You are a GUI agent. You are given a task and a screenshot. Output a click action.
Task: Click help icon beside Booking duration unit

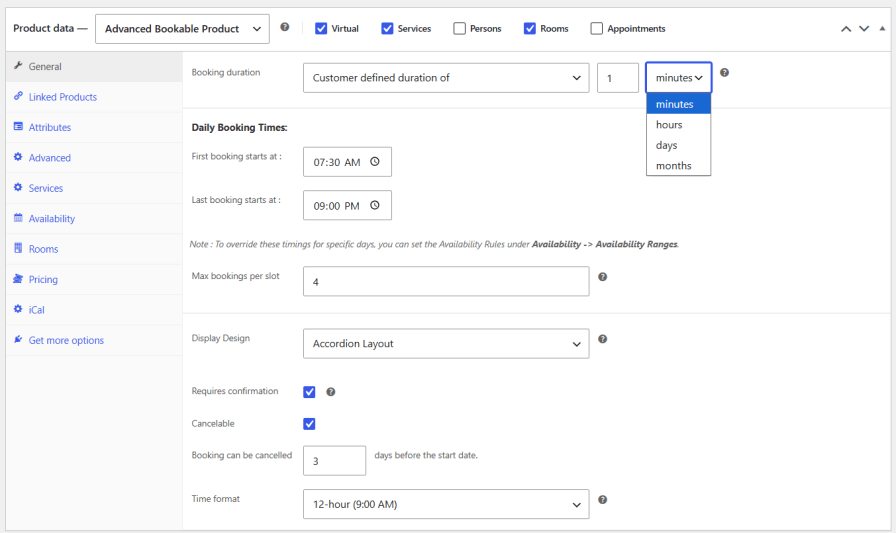coord(725,73)
